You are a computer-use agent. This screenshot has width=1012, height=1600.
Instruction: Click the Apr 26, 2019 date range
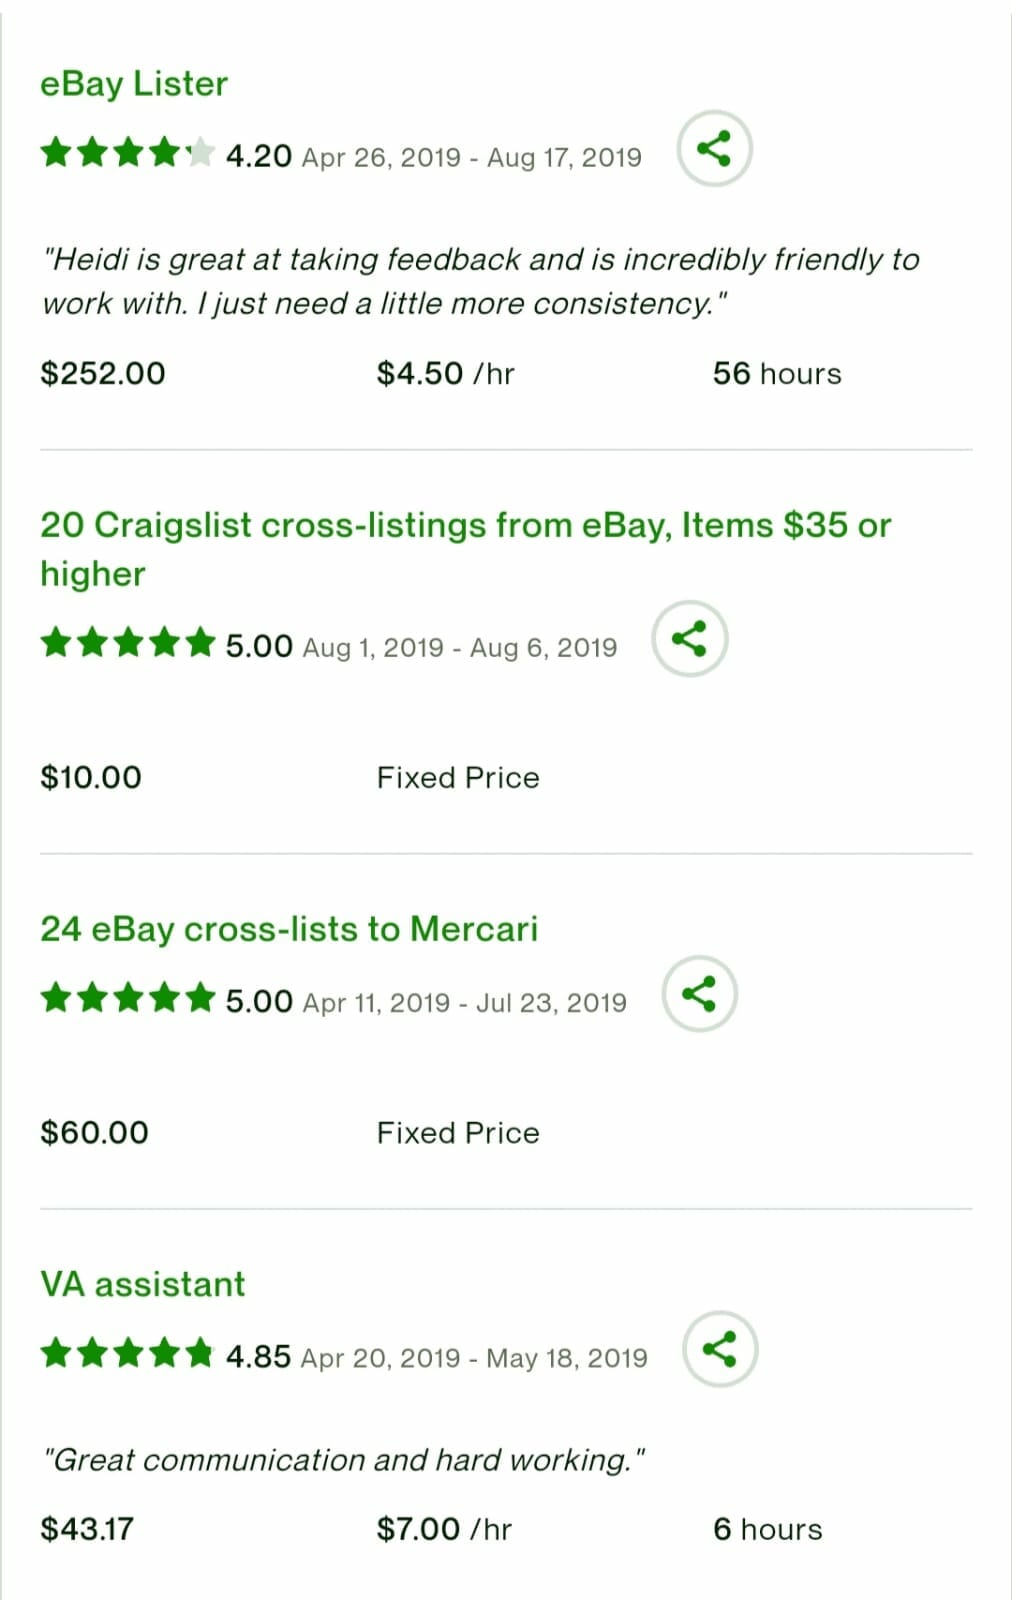point(472,158)
